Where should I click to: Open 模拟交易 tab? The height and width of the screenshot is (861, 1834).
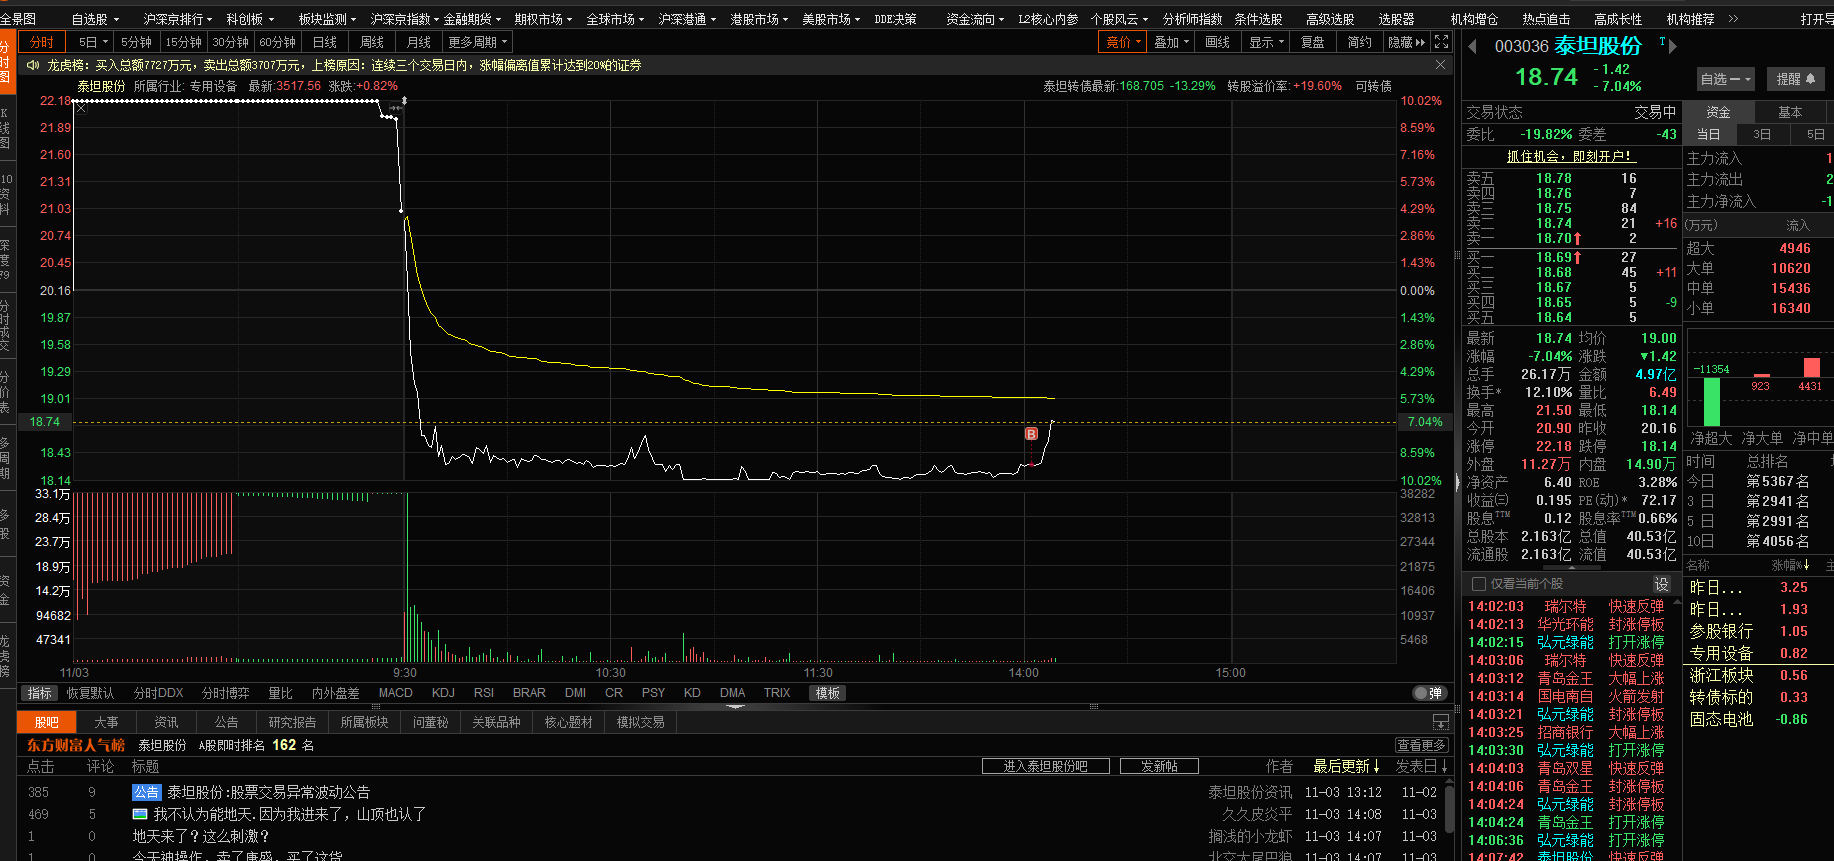tap(640, 722)
